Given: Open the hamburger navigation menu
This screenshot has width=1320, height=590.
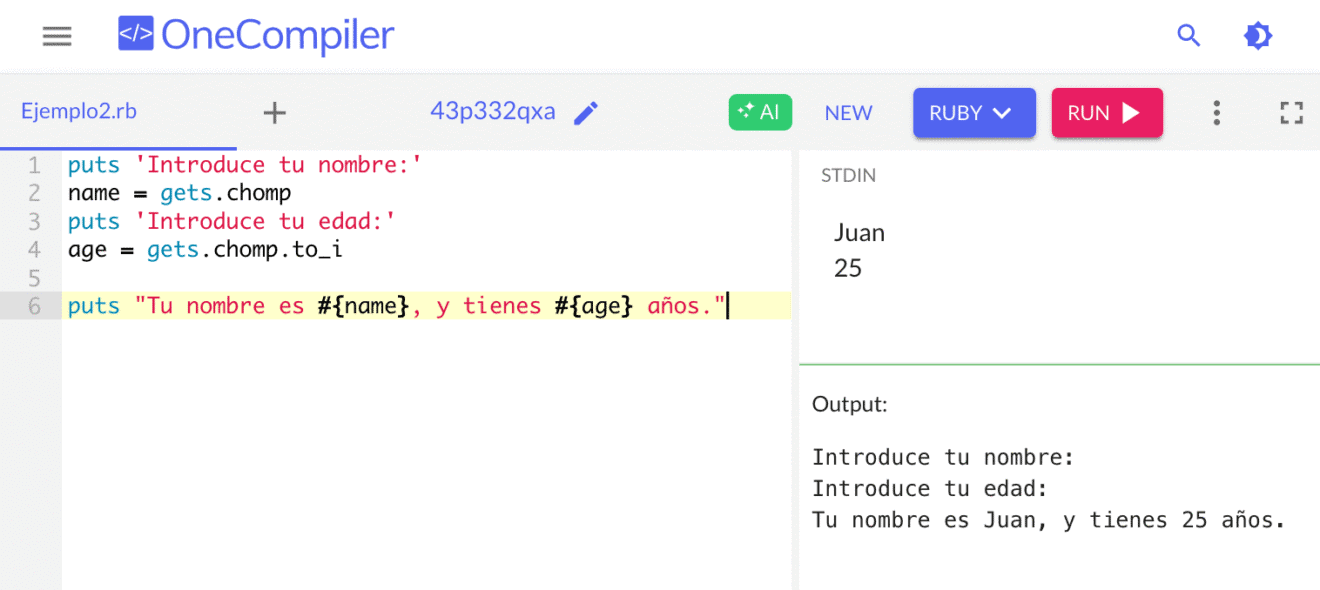Looking at the screenshot, I should [57, 36].
